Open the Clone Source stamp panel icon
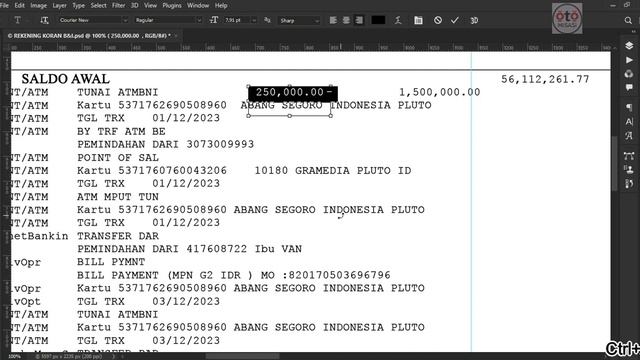Viewport: 640px width, 360px height. tap(629, 169)
